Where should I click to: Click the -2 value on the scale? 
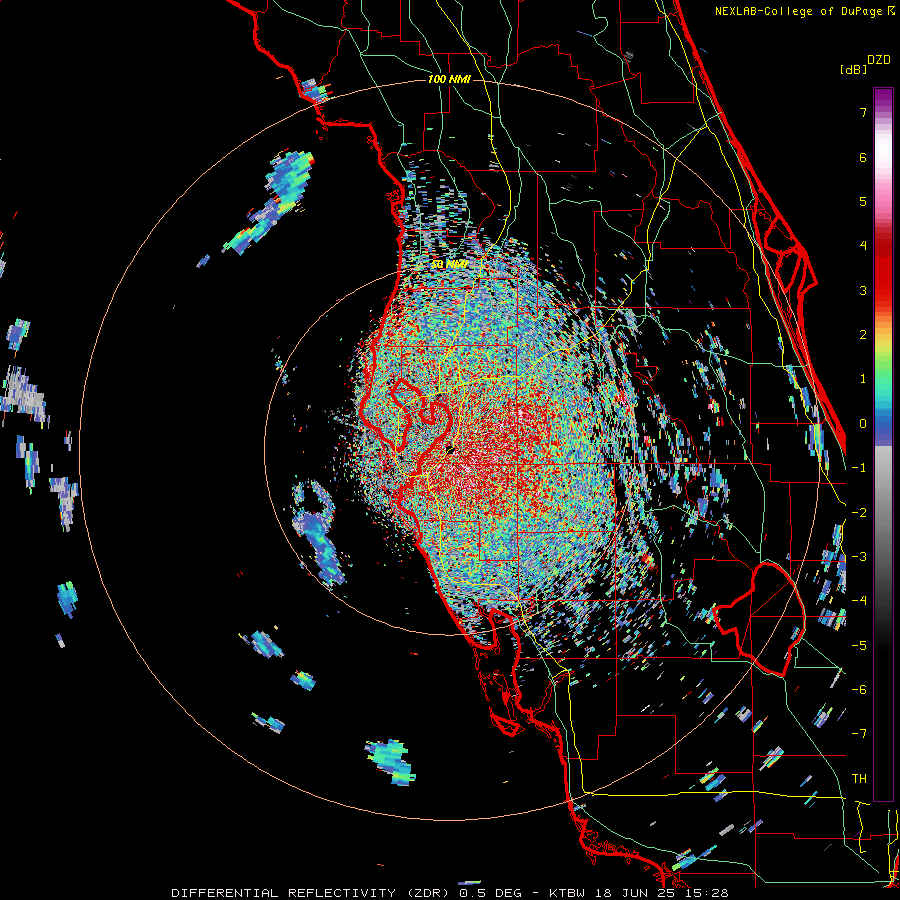pyautogui.click(x=859, y=513)
